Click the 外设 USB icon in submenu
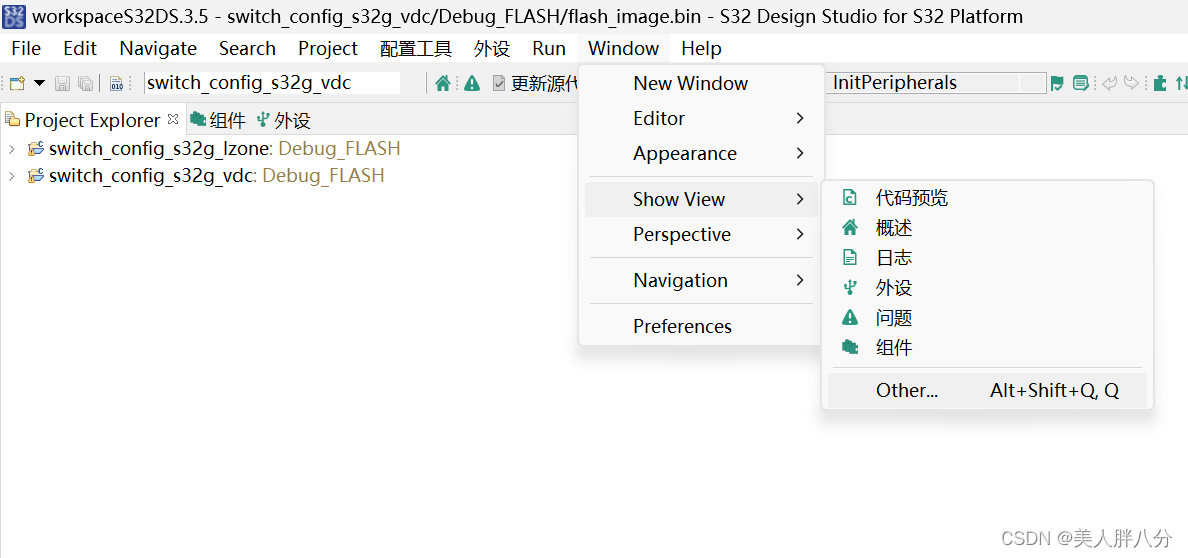This screenshot has width=1188, height=558. point(850,287)
